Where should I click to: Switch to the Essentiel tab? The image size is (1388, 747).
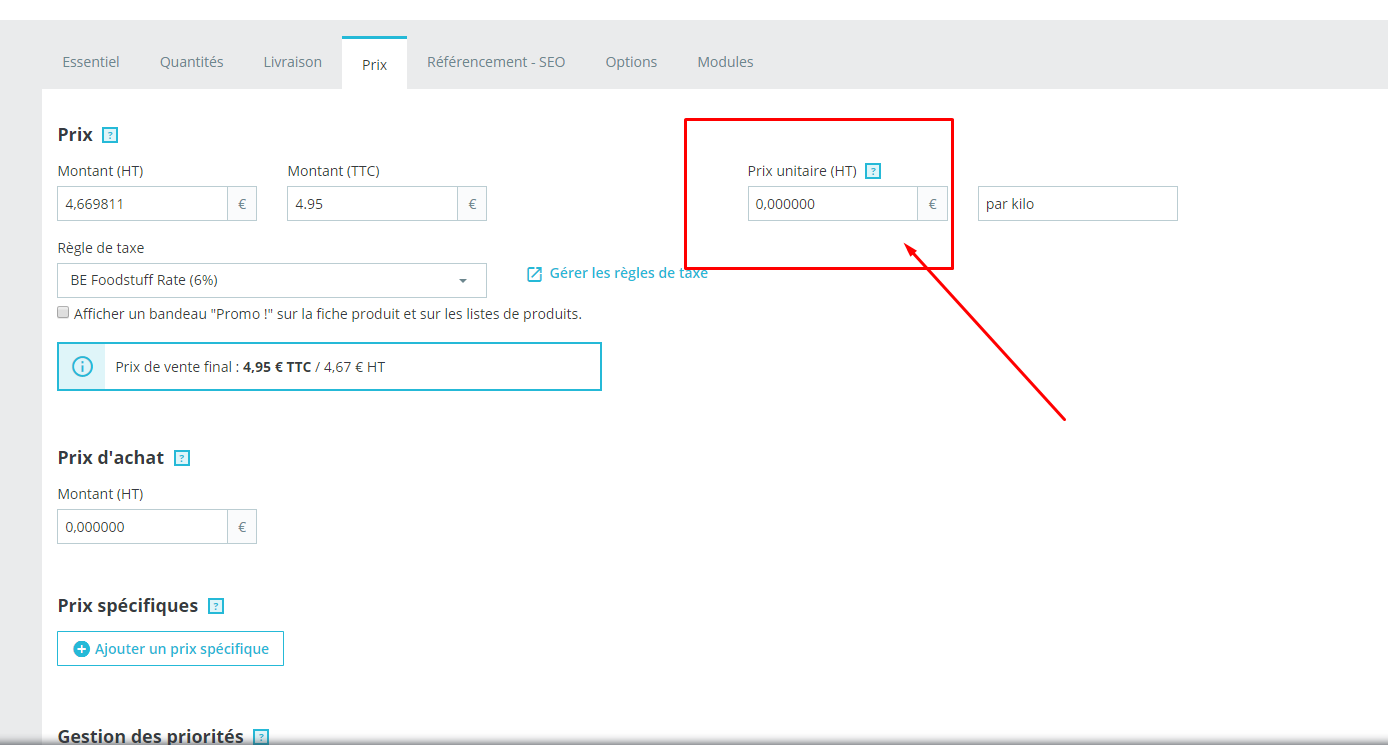point(91,62)
